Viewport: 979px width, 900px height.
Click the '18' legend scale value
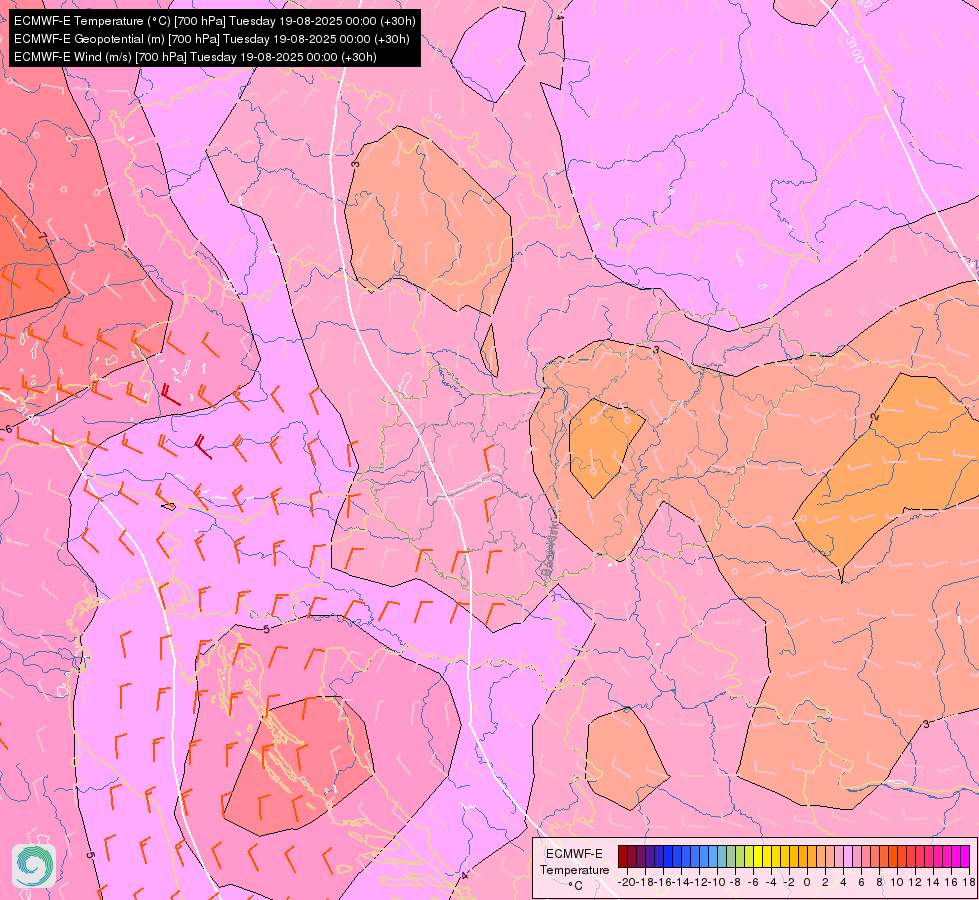click(x=968, y=882)
